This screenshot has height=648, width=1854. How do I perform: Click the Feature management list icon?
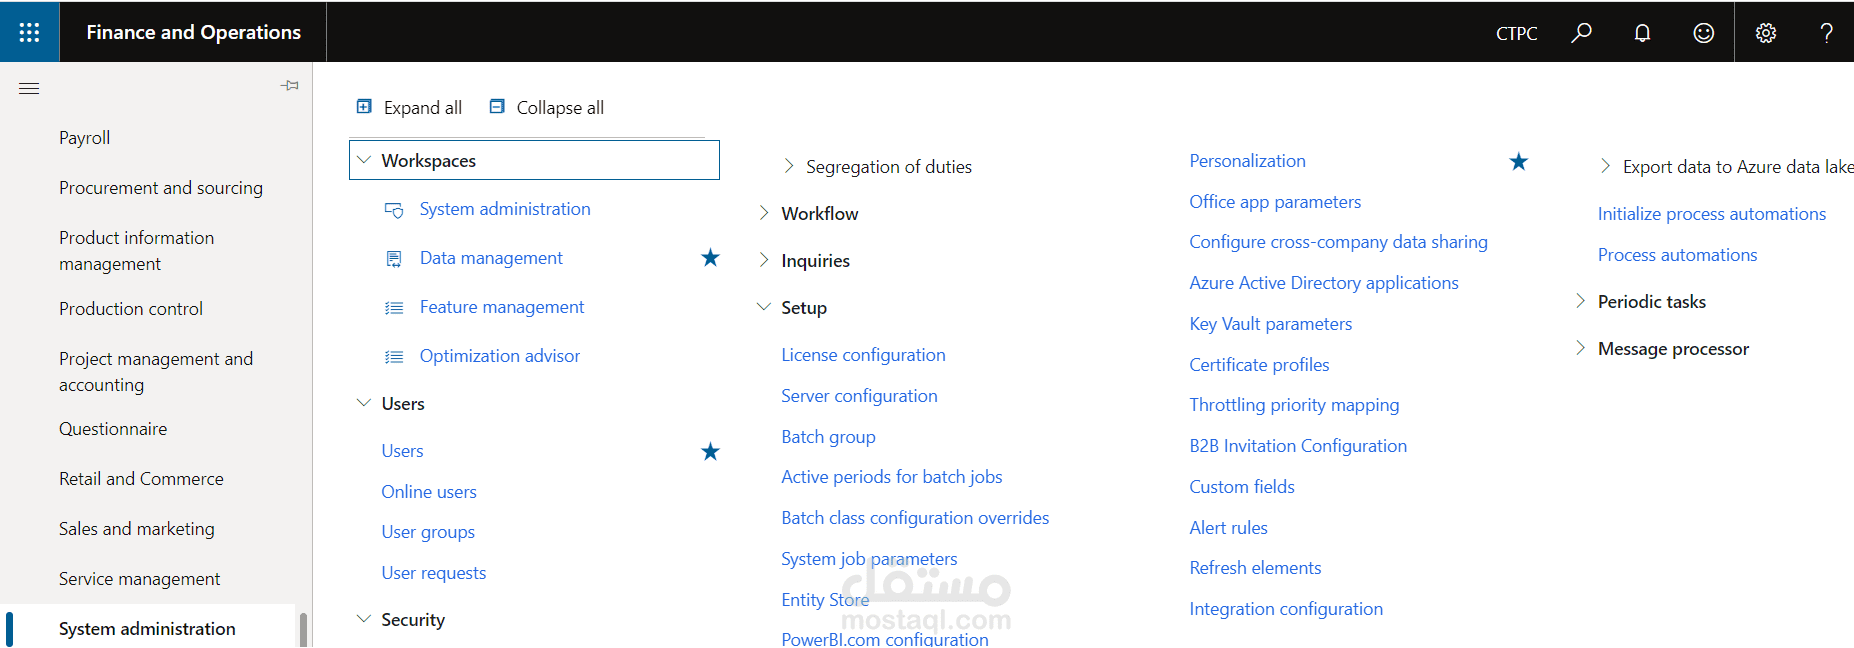[394, 308]
